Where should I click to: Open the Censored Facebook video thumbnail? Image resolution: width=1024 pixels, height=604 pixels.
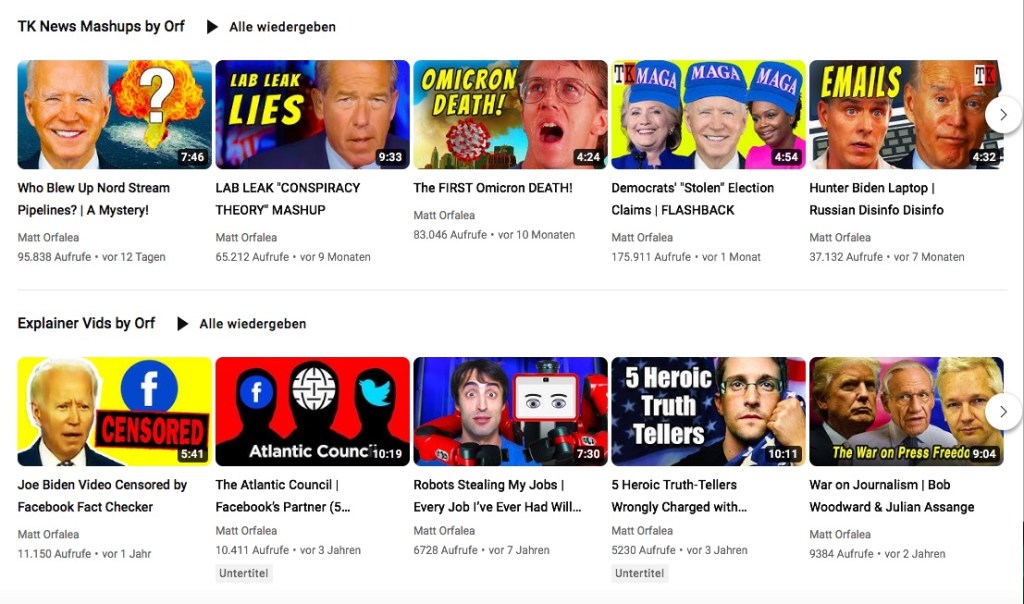(115, 411)
